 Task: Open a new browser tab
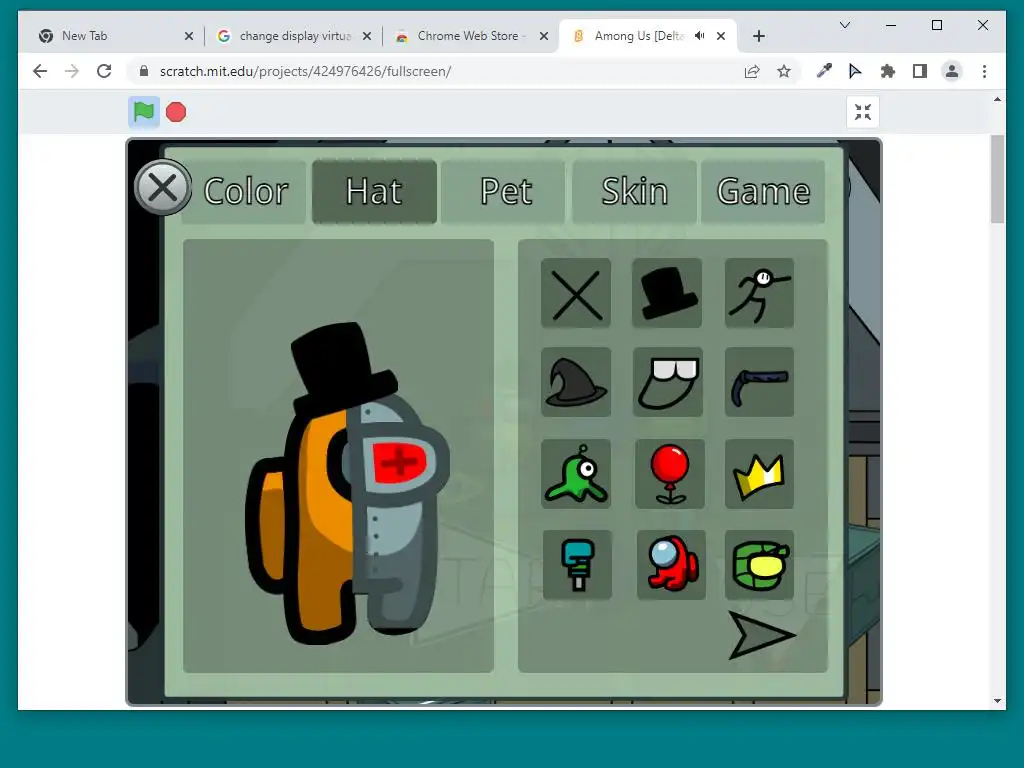click(x=758, y=36)
